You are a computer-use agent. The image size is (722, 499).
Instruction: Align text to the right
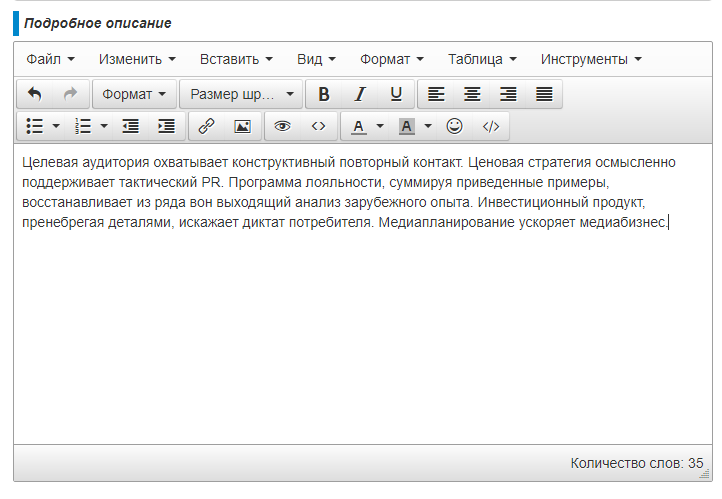(x=508, y=94)
